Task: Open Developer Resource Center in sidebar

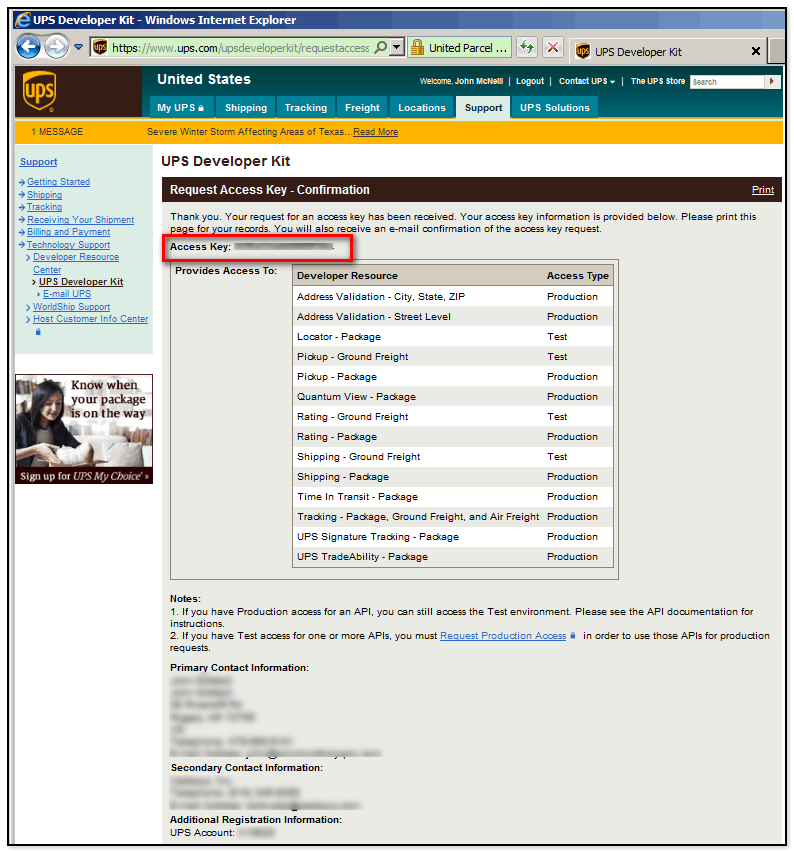Action: point(75,263)
